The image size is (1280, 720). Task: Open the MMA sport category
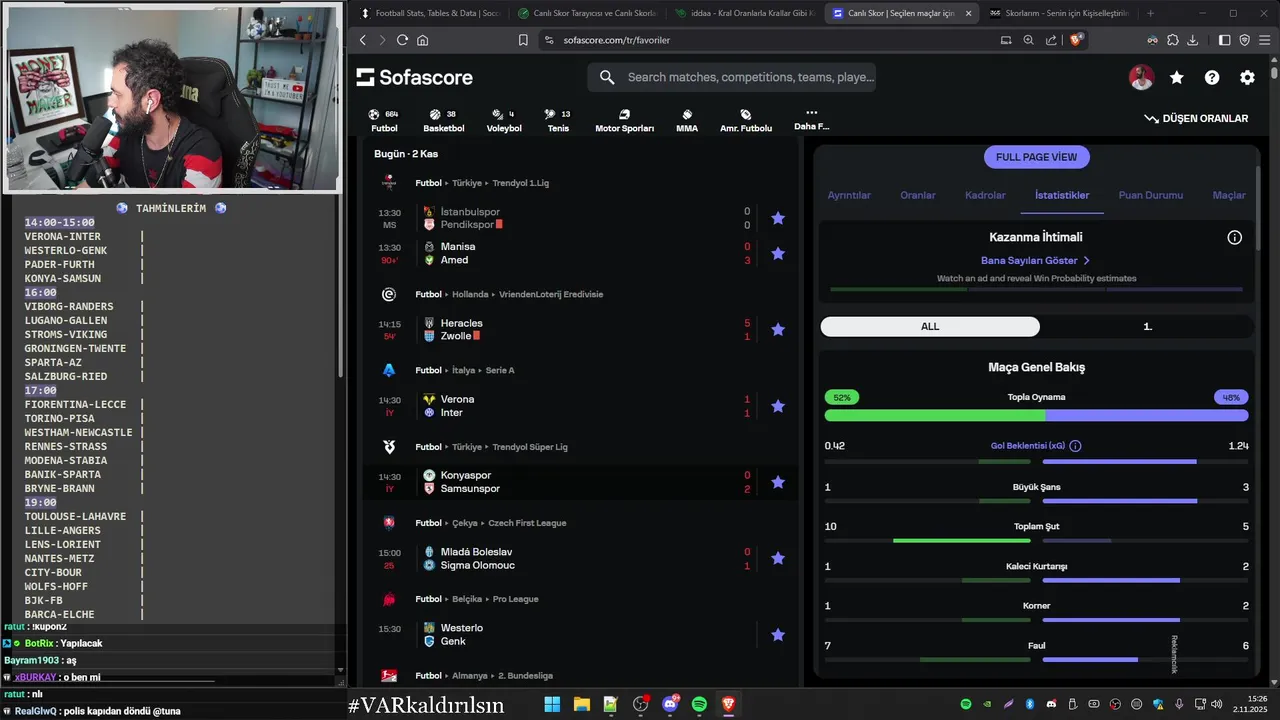687,121
